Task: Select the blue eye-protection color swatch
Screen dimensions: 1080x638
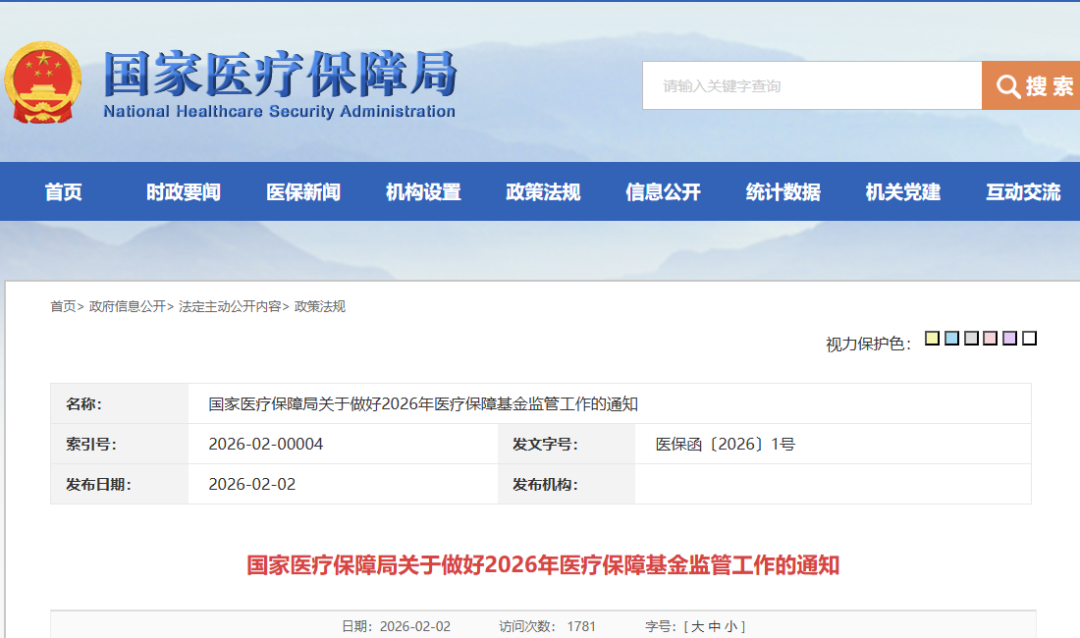Action: [952, 338]
